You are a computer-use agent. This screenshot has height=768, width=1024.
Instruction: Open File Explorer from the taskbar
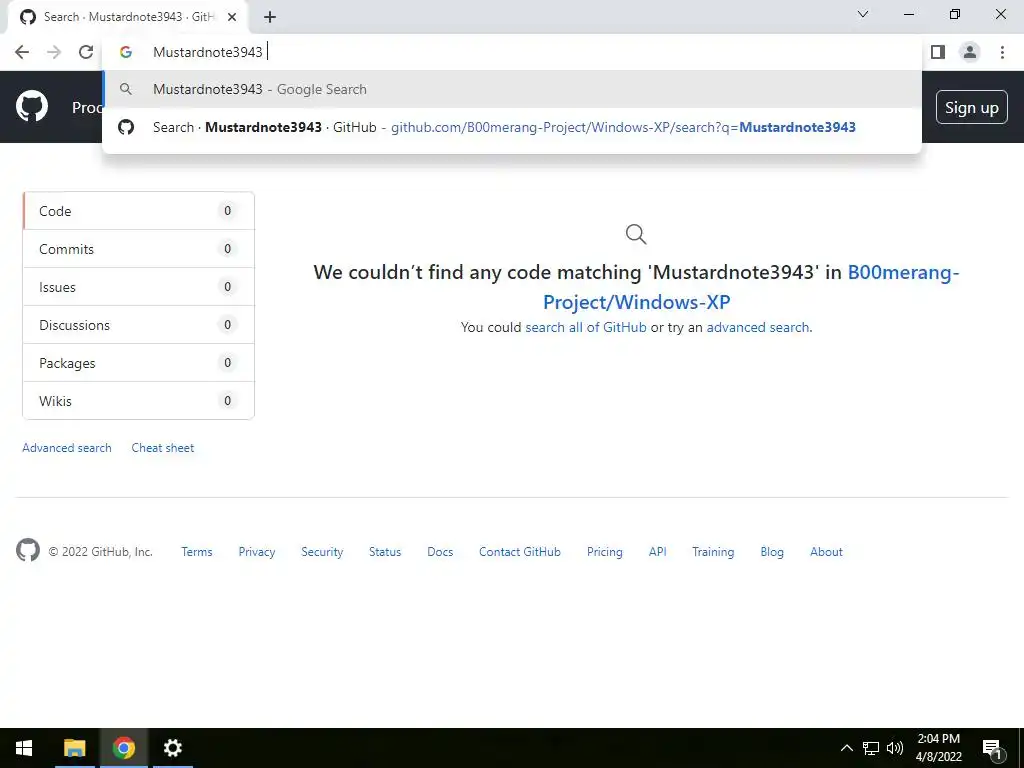click(x=74, y=748)
